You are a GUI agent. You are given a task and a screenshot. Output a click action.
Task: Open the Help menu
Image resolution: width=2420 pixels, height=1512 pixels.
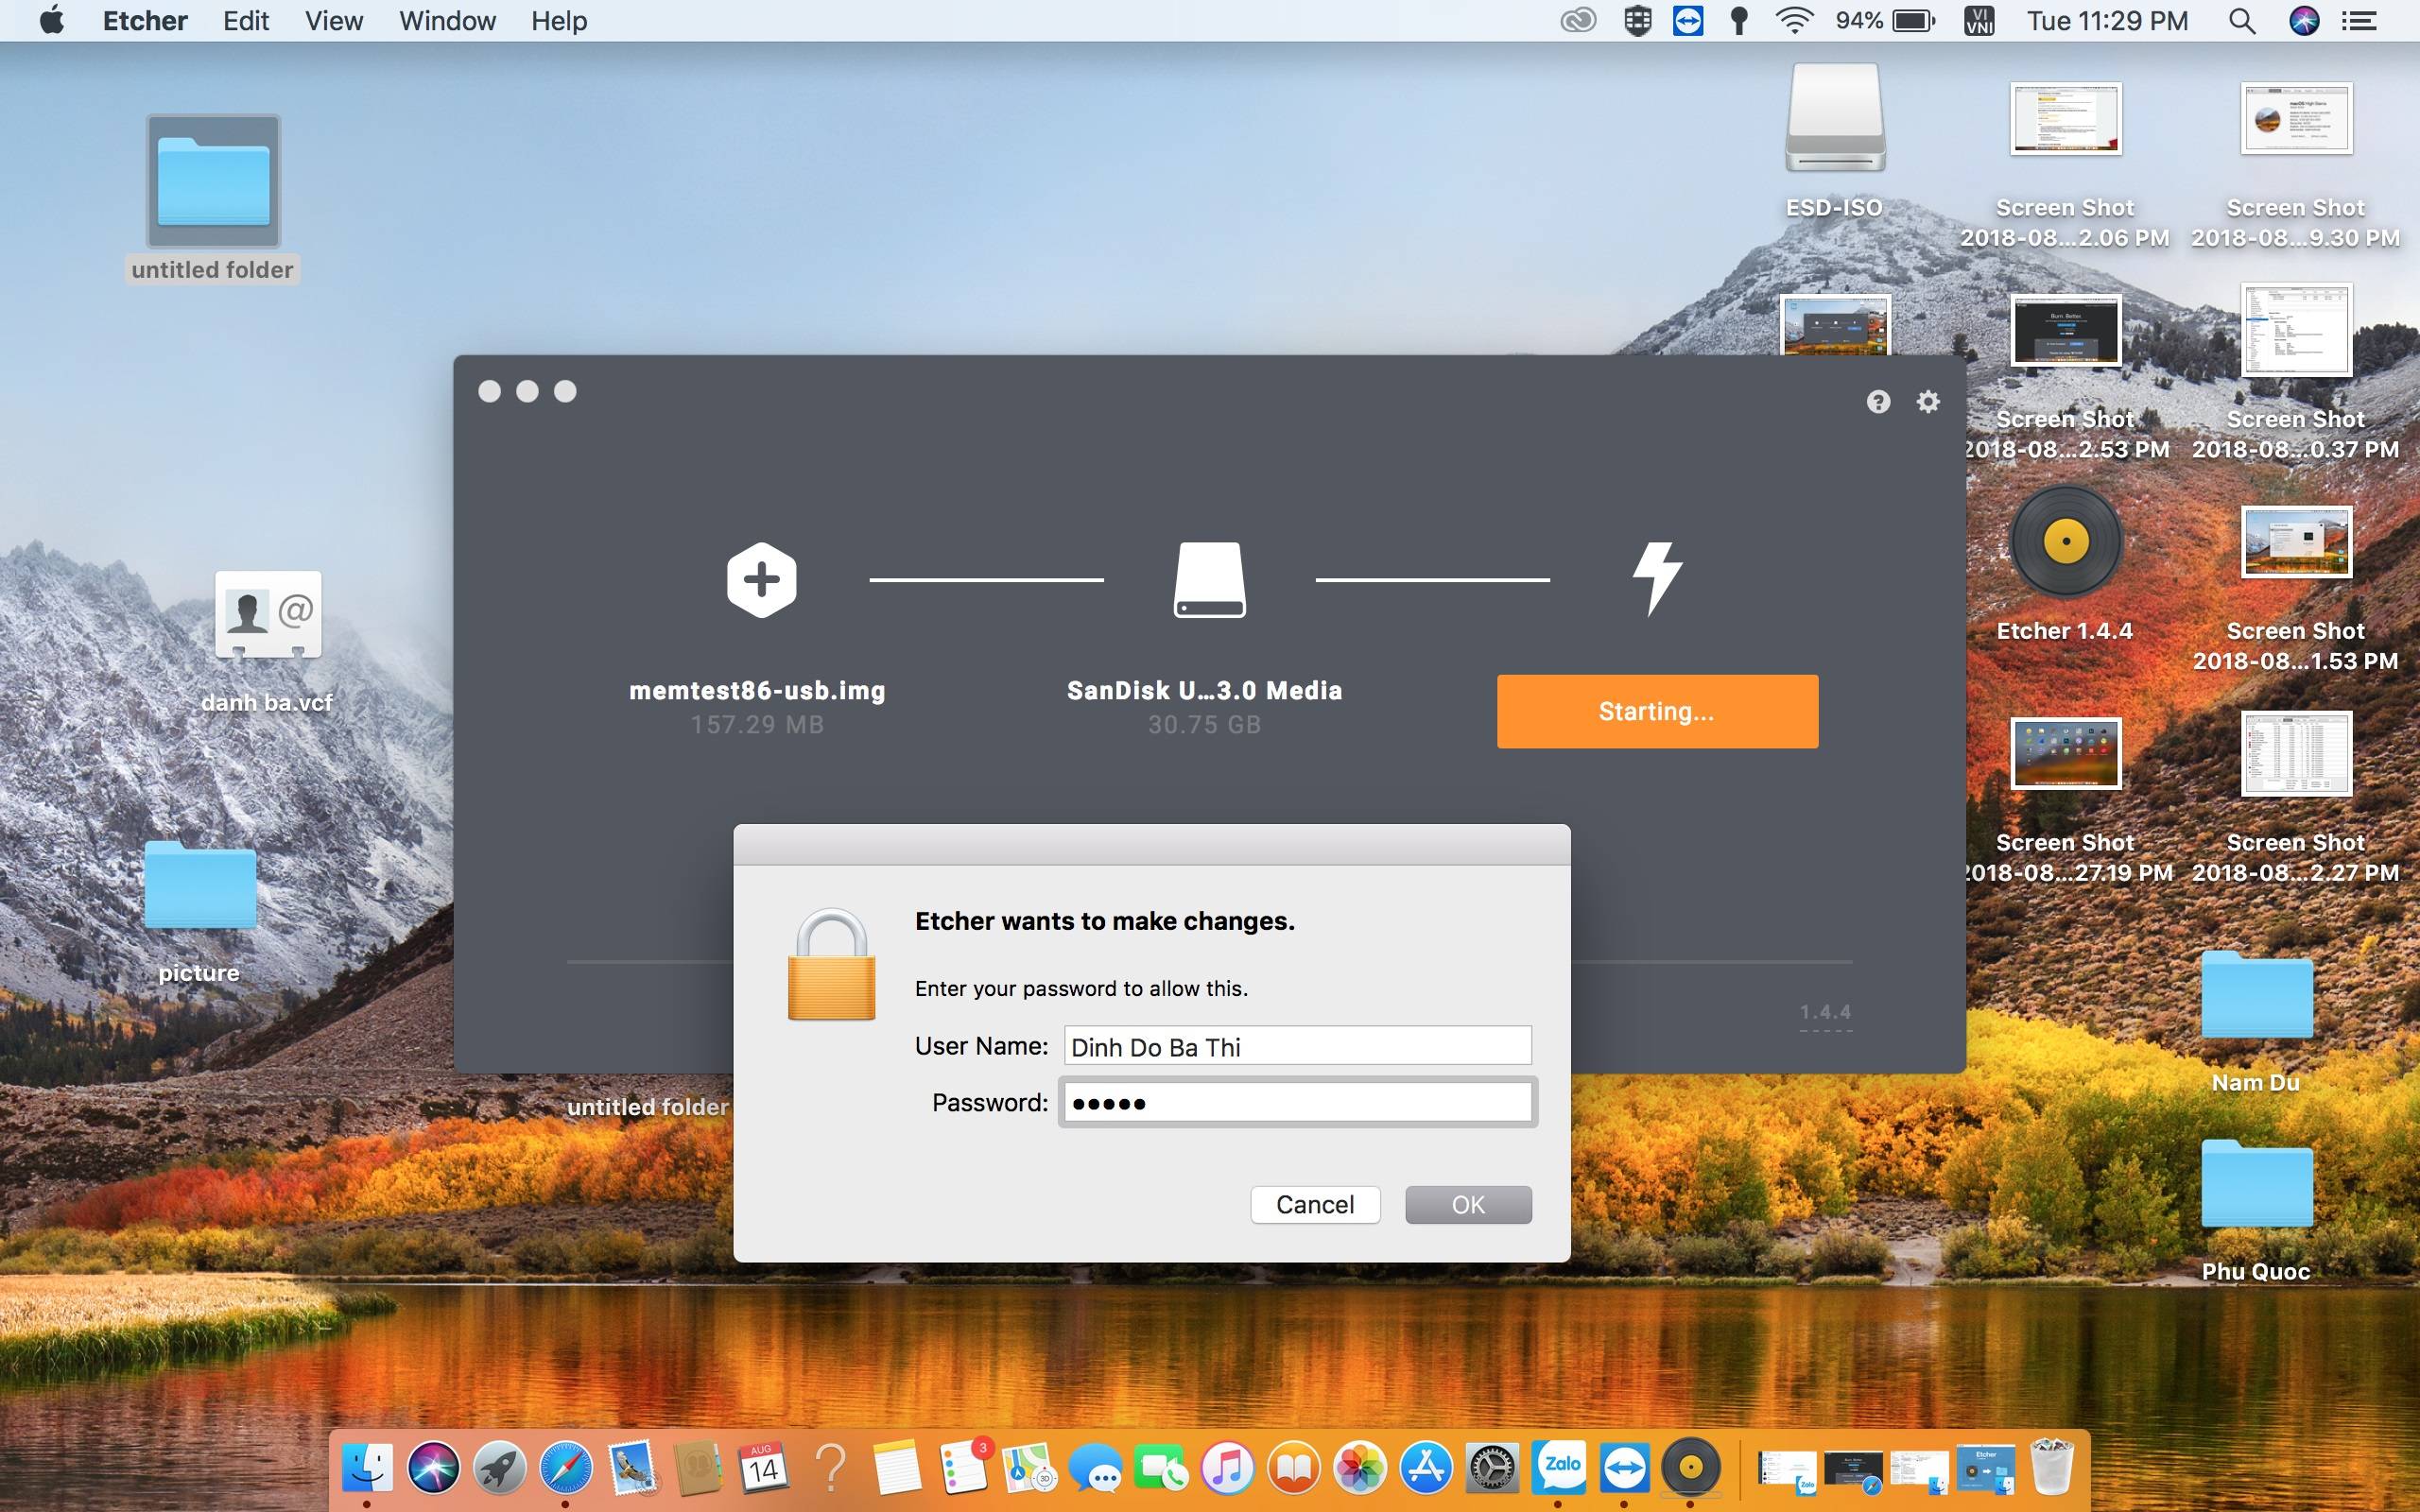click(x=559, y=21)
